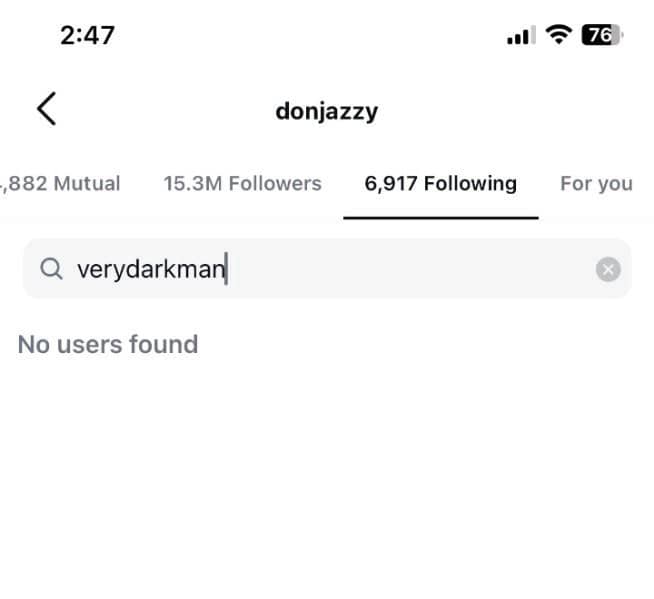The height and width of the screenshot is (599, 654).
Task: Tap the number 6,917 in Following
Action: tap(391, 184)
